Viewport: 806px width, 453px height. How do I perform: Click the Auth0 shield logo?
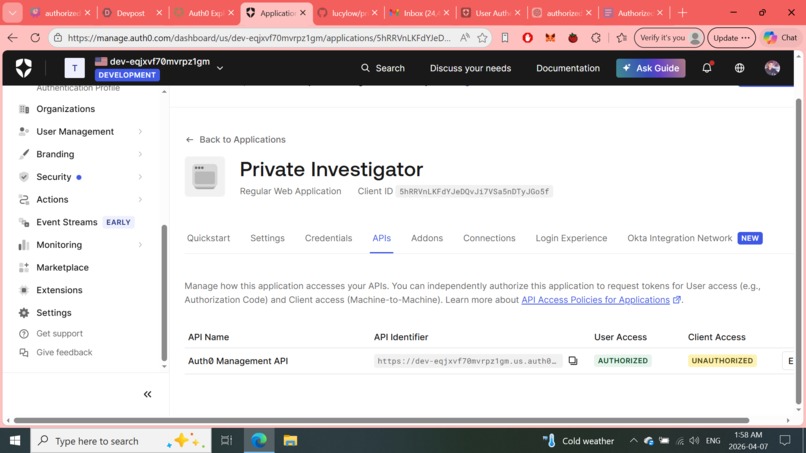(24, 68)
